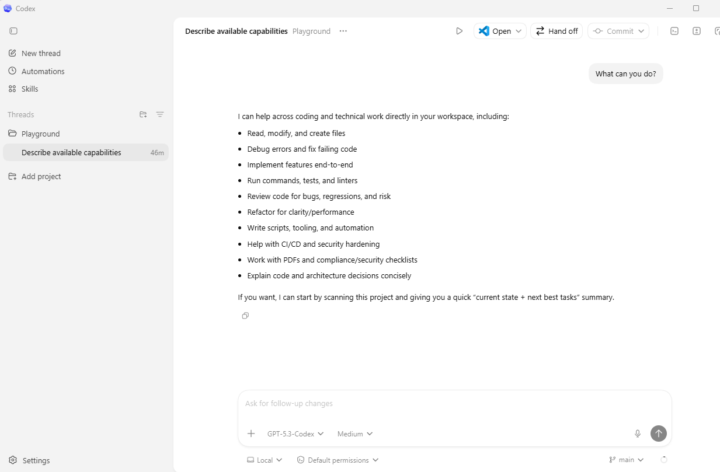Select the Describe available capabilities thread
The image size is (720, 472).
pyautogui.click(x=71, y=153)
